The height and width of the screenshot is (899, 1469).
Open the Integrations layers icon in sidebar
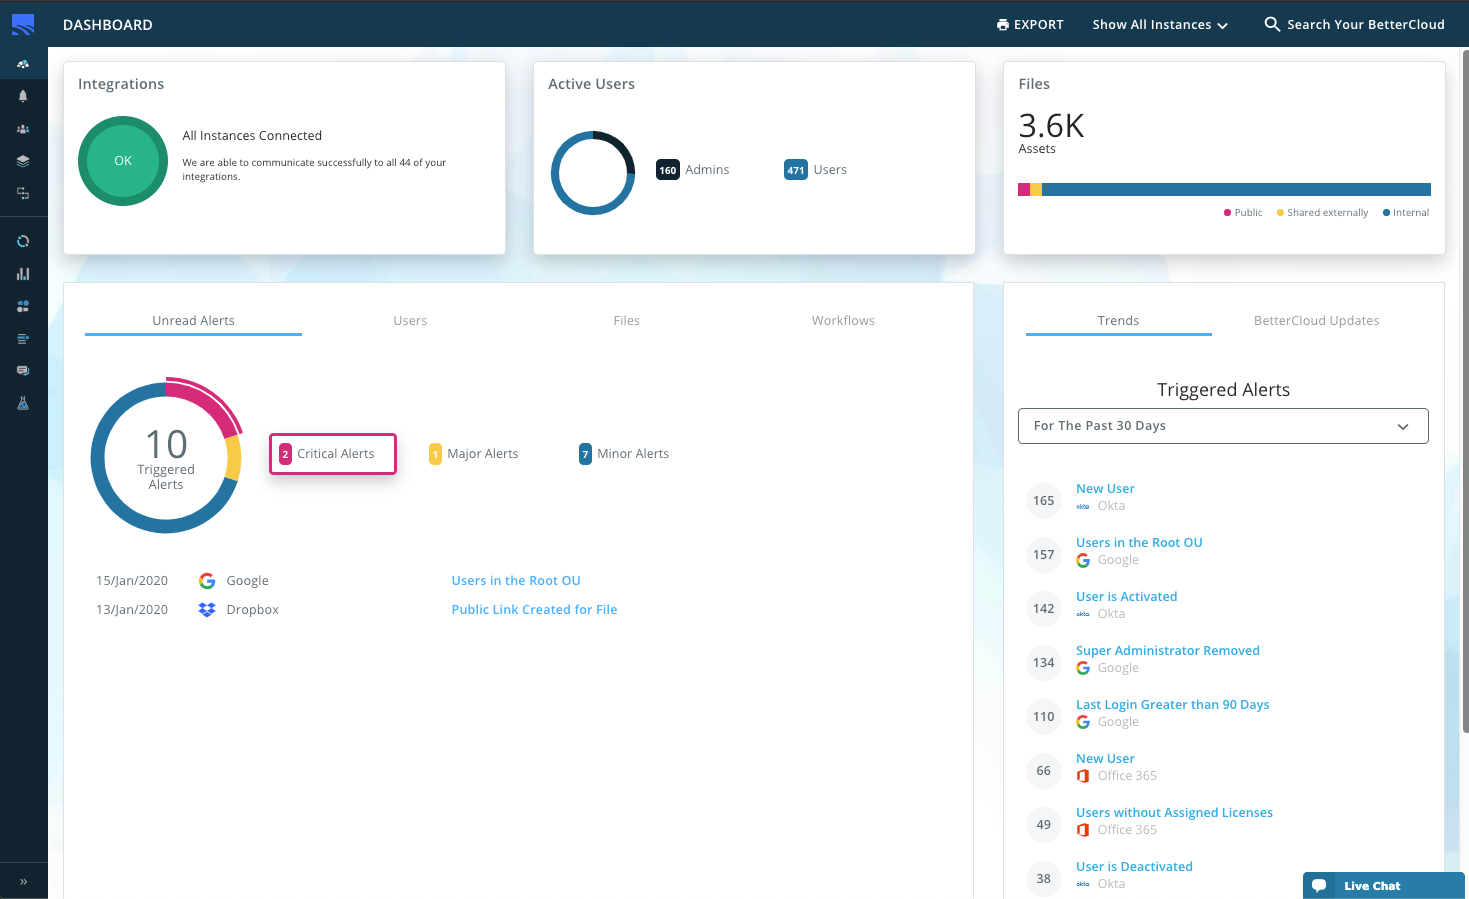point(23,160)
